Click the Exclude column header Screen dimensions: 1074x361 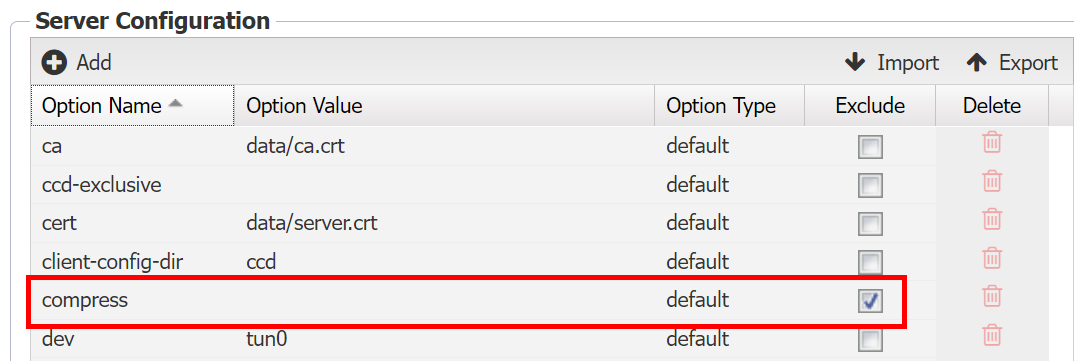[x=871, y=105]
